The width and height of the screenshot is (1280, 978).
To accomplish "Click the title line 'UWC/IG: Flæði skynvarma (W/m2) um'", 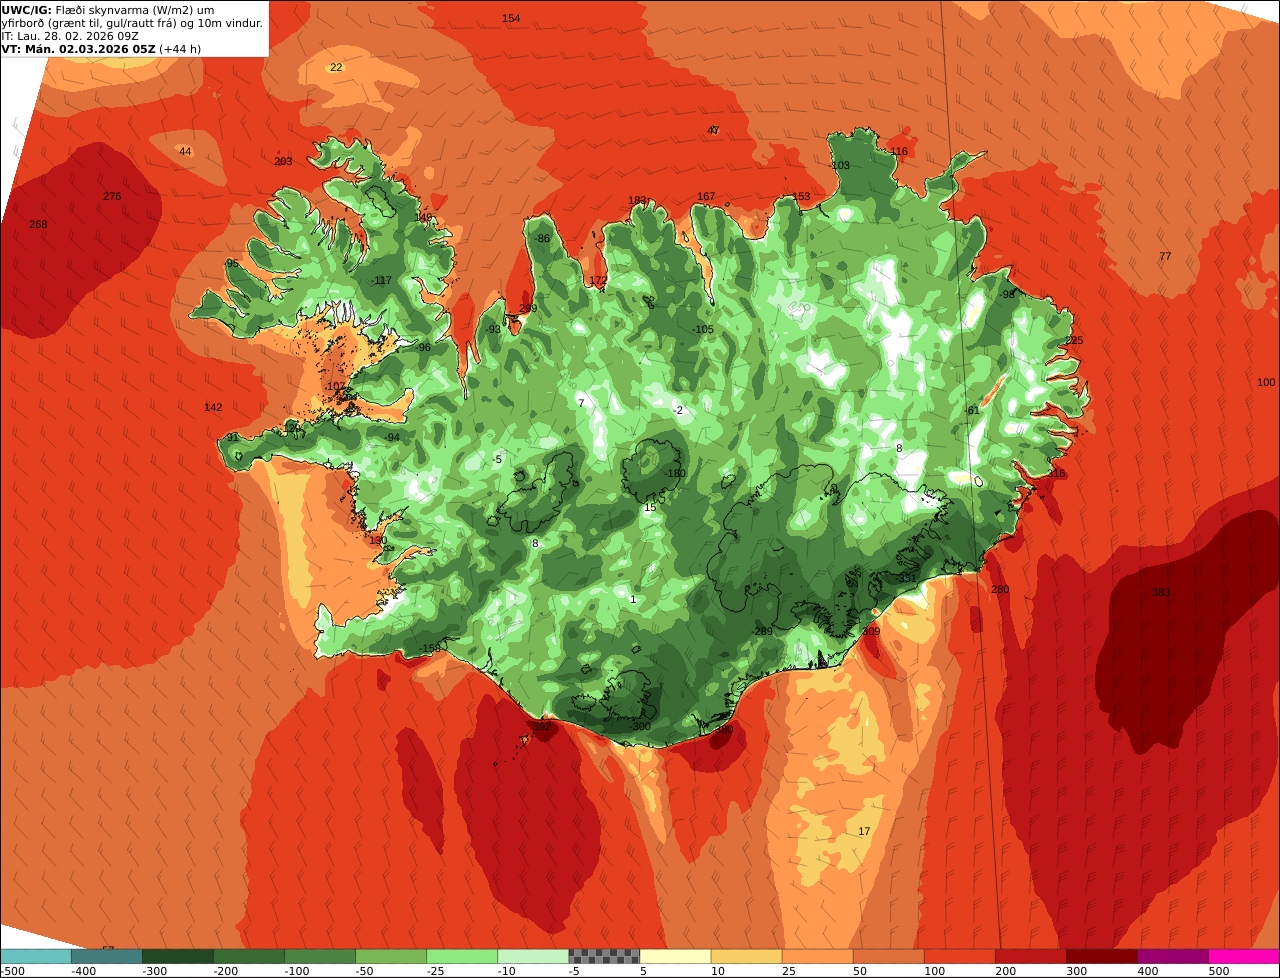I will pos(108,10).
